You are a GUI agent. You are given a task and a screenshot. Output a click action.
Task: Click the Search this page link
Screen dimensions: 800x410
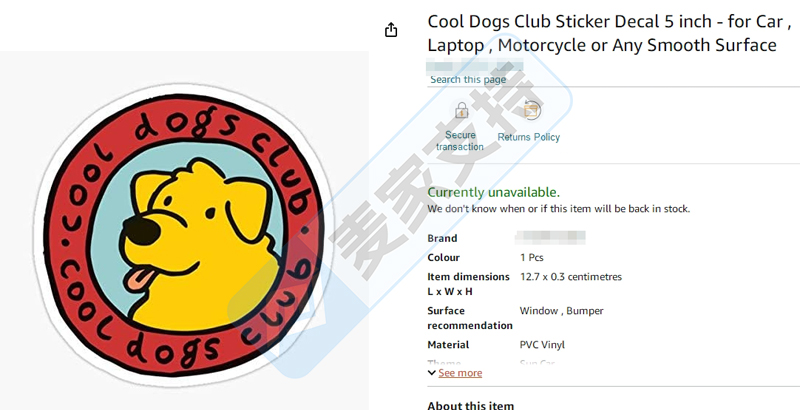pyautogui.click(x=468, y=80)
